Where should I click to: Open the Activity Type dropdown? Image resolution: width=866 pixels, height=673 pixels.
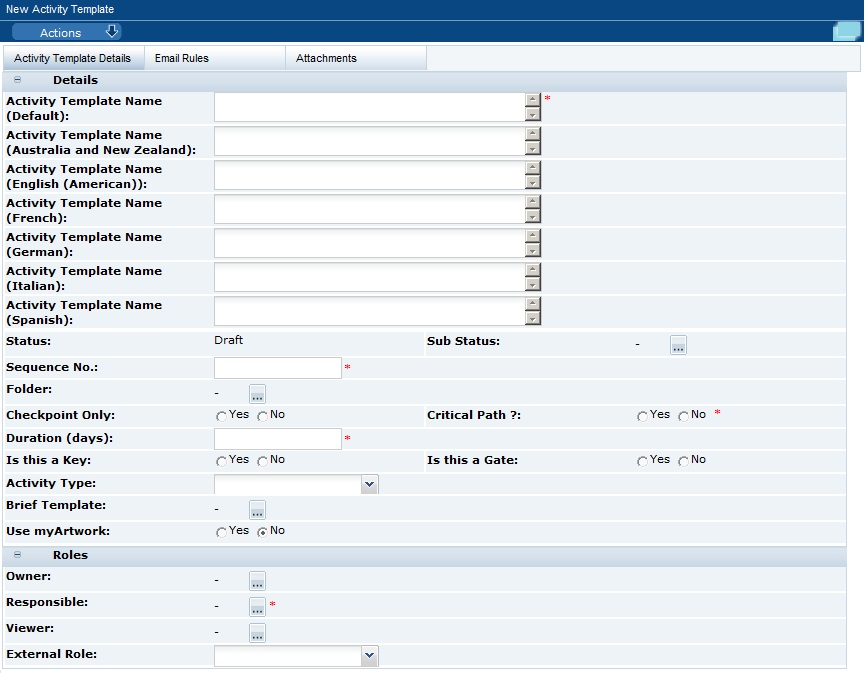(x=369, y=484)
